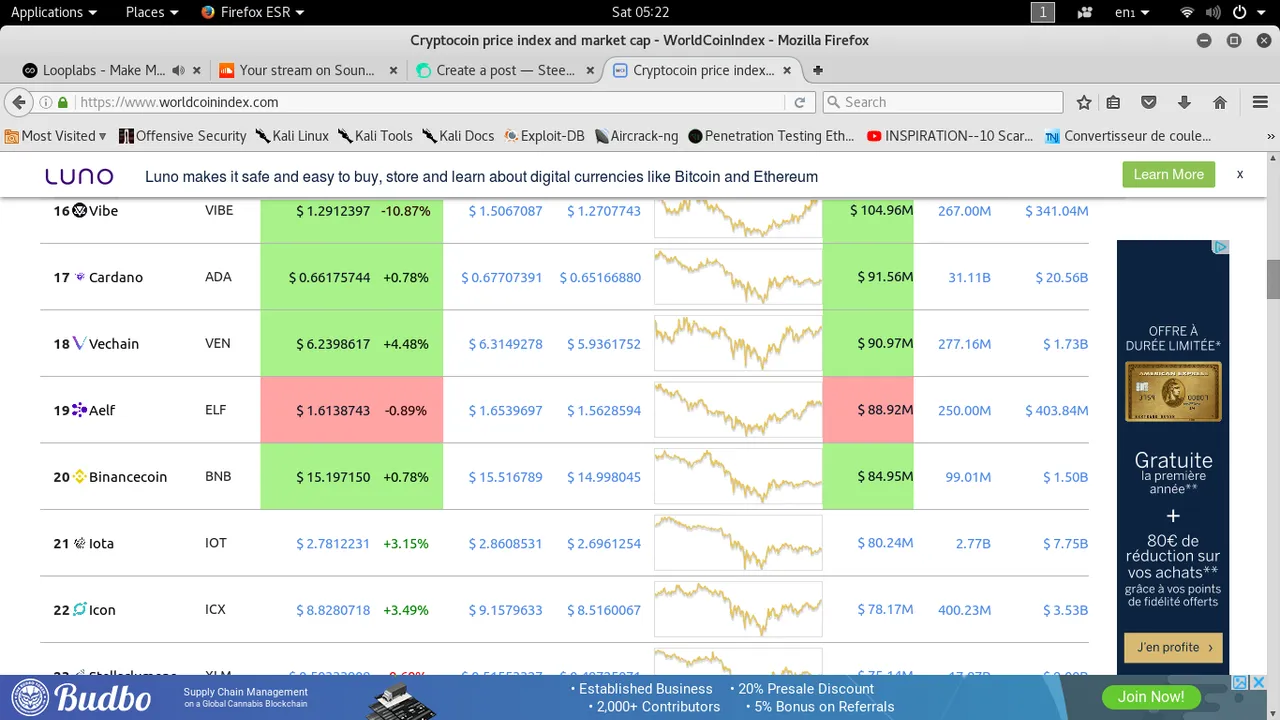Open the Aircrack-ng bookmark
Image resolution: width=1280 pixels, height=720 pixels.
click(x=636, y=136)
